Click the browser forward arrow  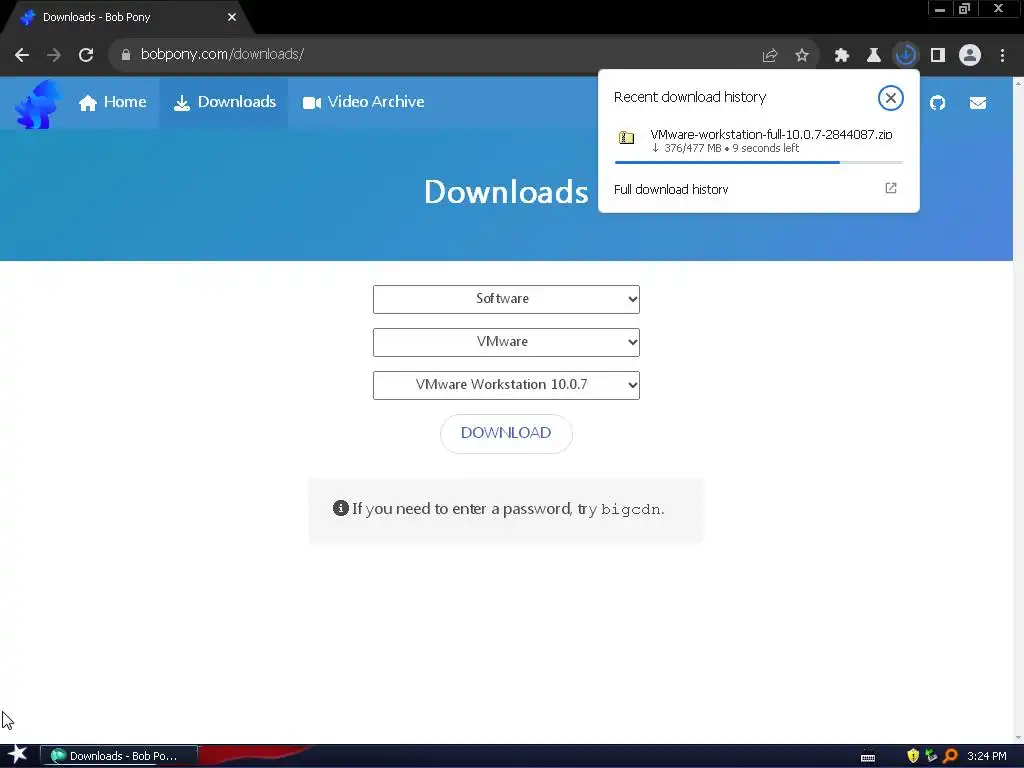pos(54,55)
